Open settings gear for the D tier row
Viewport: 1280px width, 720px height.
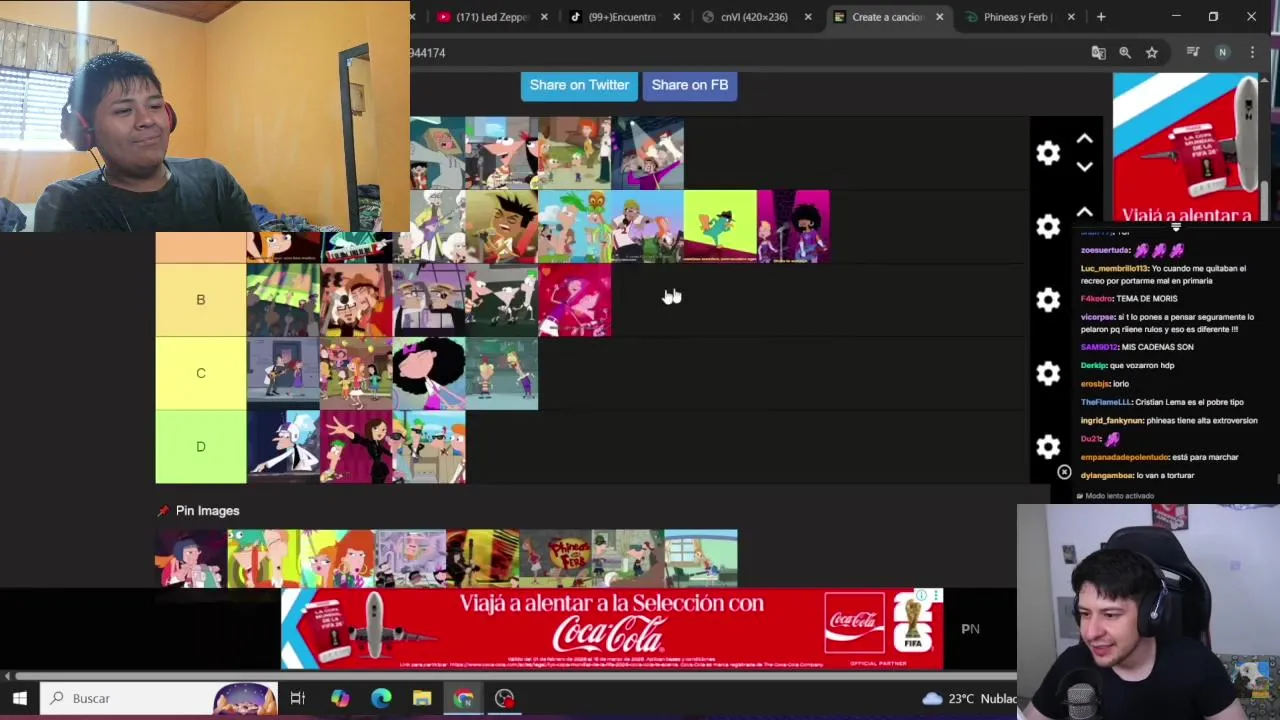[x=1048, y=446]
